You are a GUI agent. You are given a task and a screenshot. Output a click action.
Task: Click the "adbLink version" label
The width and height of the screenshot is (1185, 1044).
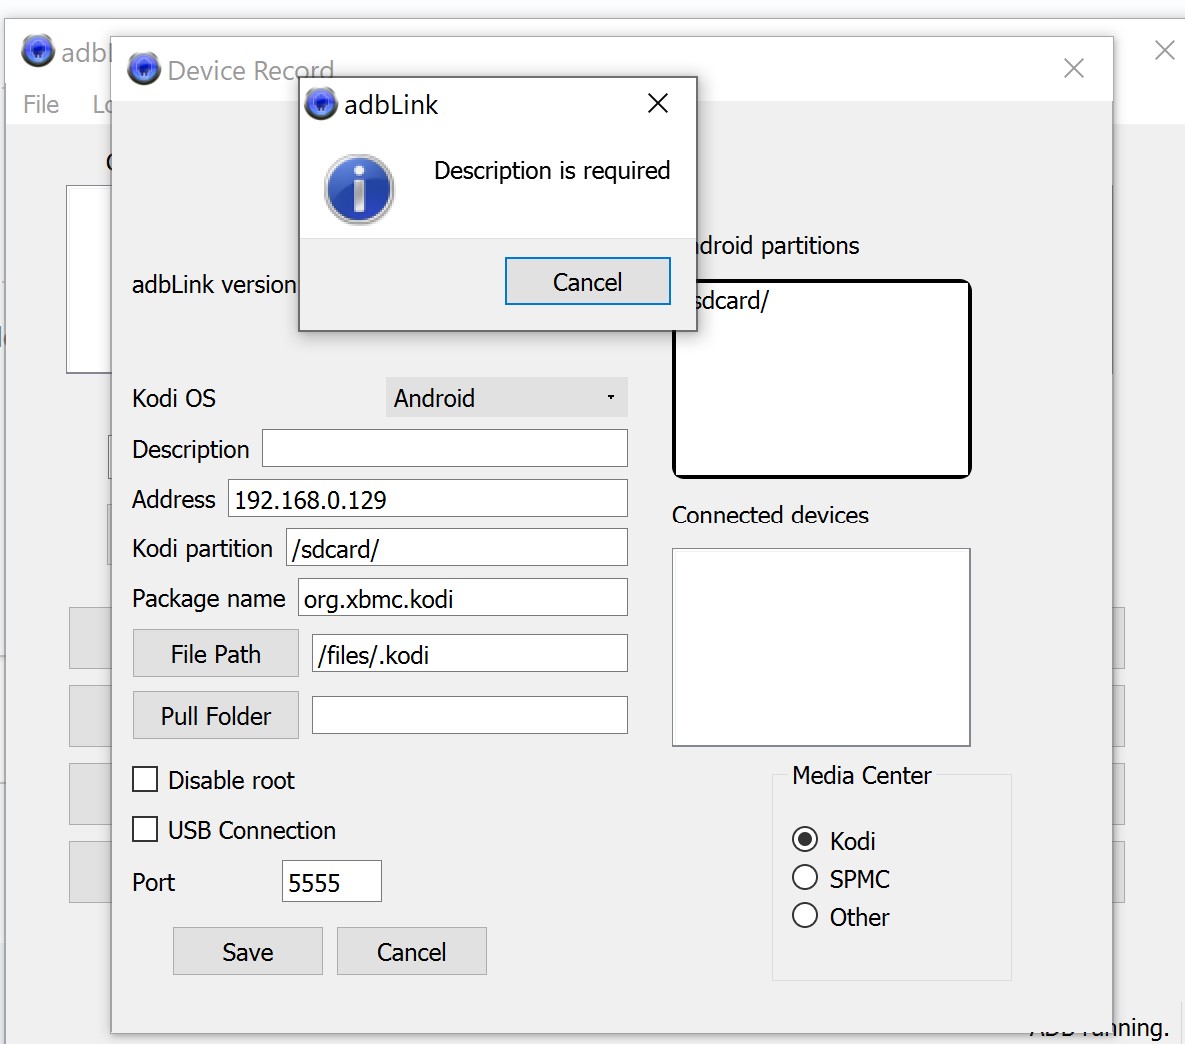click(214, 284)
